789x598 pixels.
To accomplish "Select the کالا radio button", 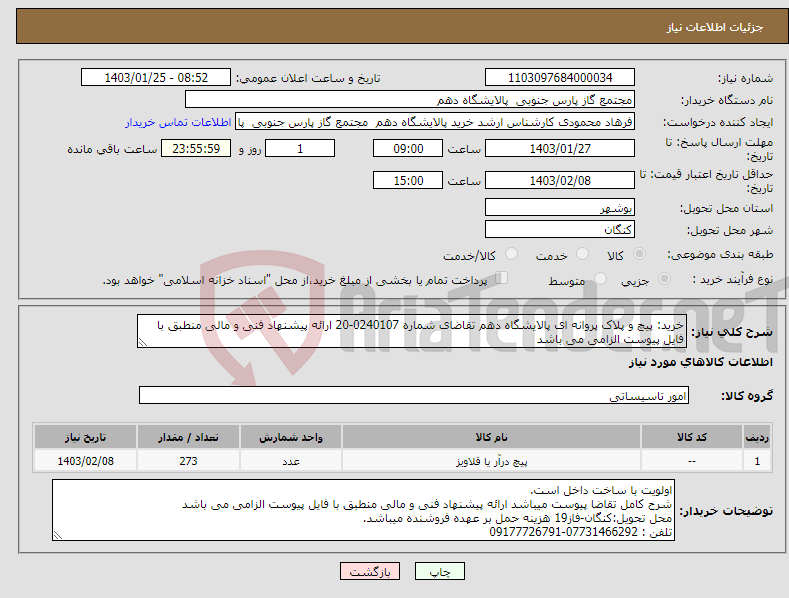I will point(639,254).
